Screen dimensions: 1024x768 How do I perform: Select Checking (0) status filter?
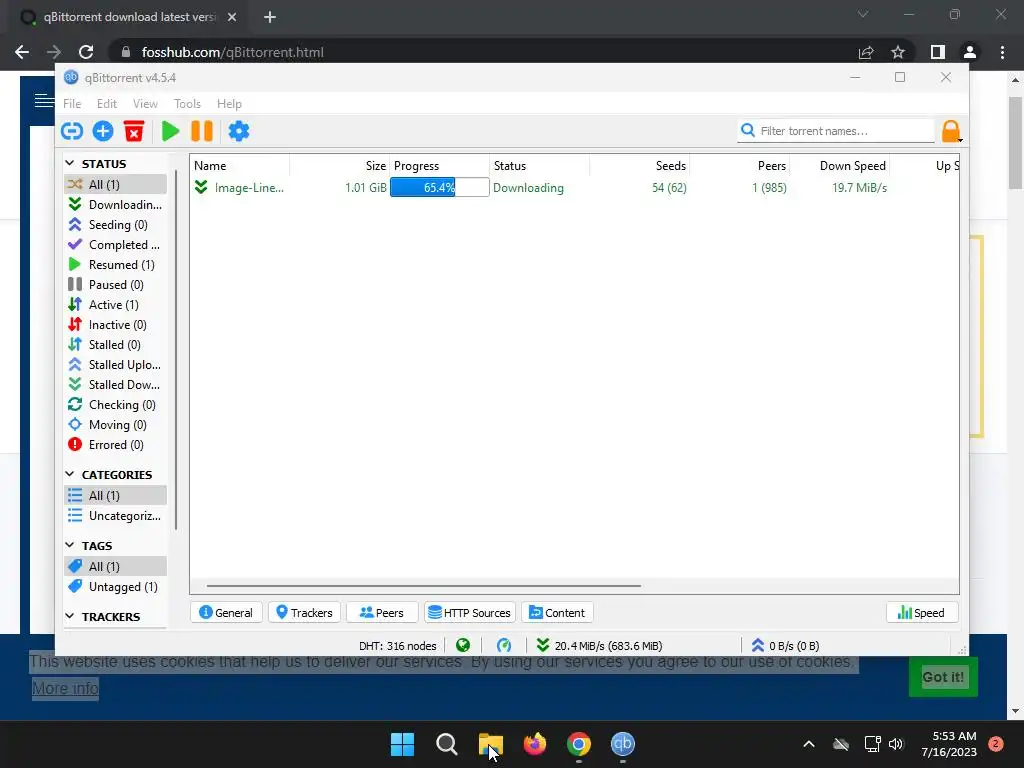[x=116, y=405]
